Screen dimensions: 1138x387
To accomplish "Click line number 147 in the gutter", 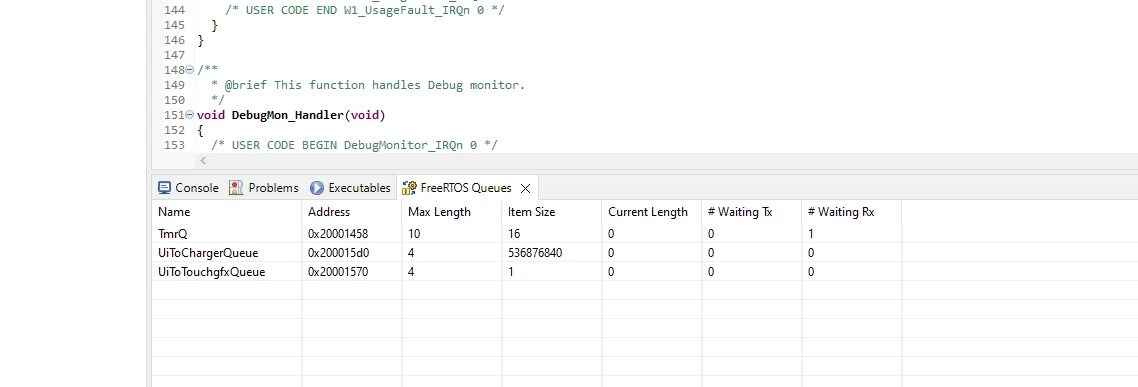I will [x=174, y=55].
